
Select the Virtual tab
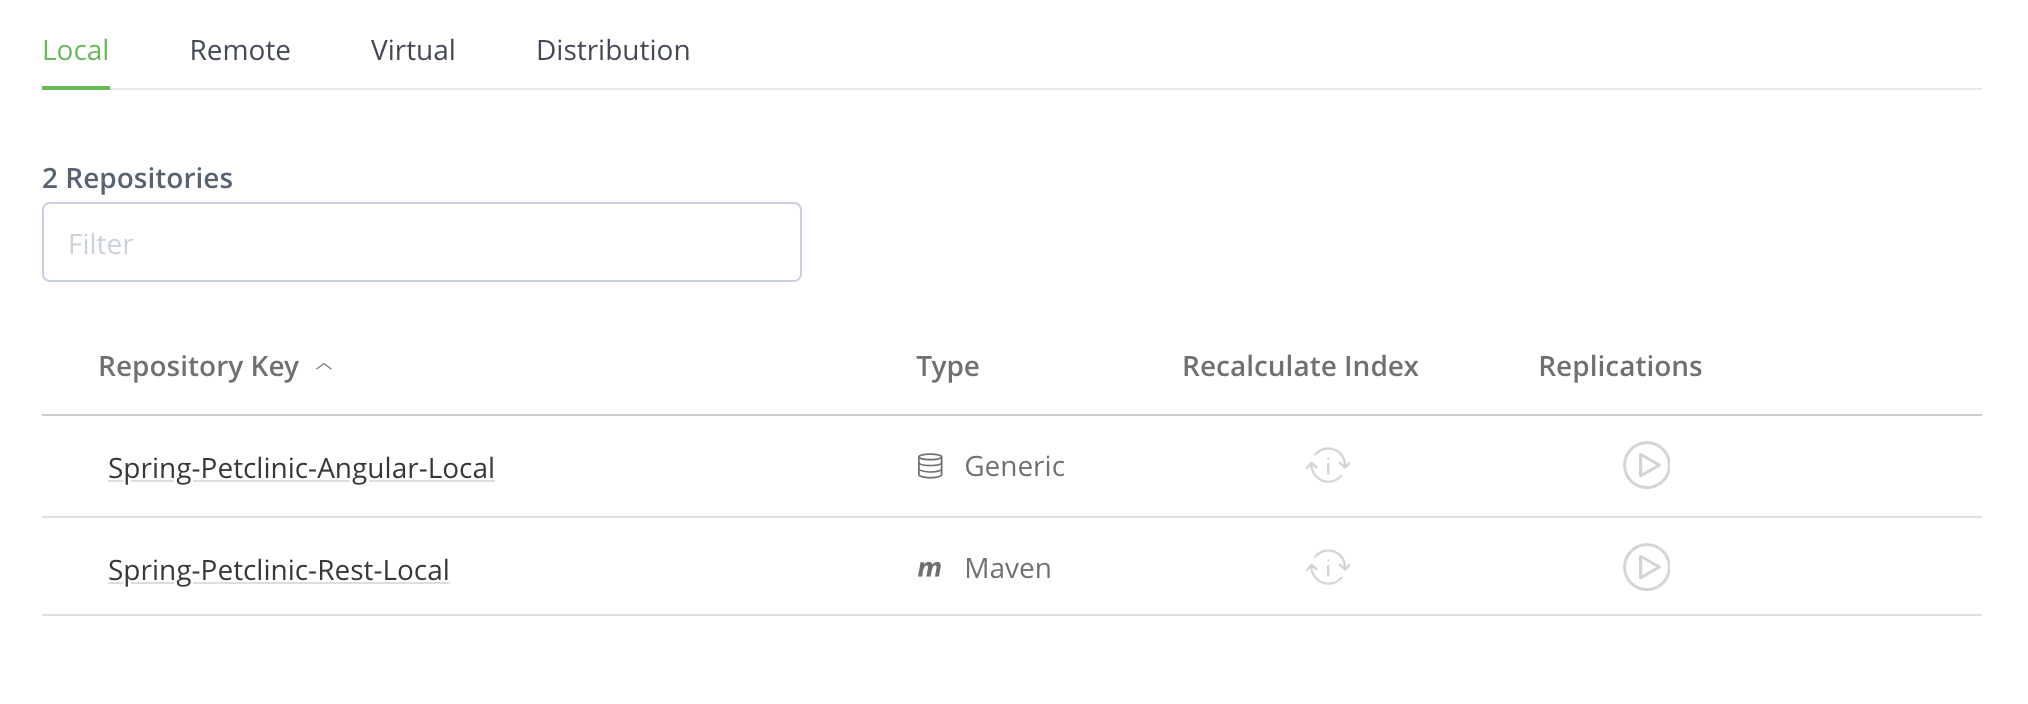[x=413, y=50]
